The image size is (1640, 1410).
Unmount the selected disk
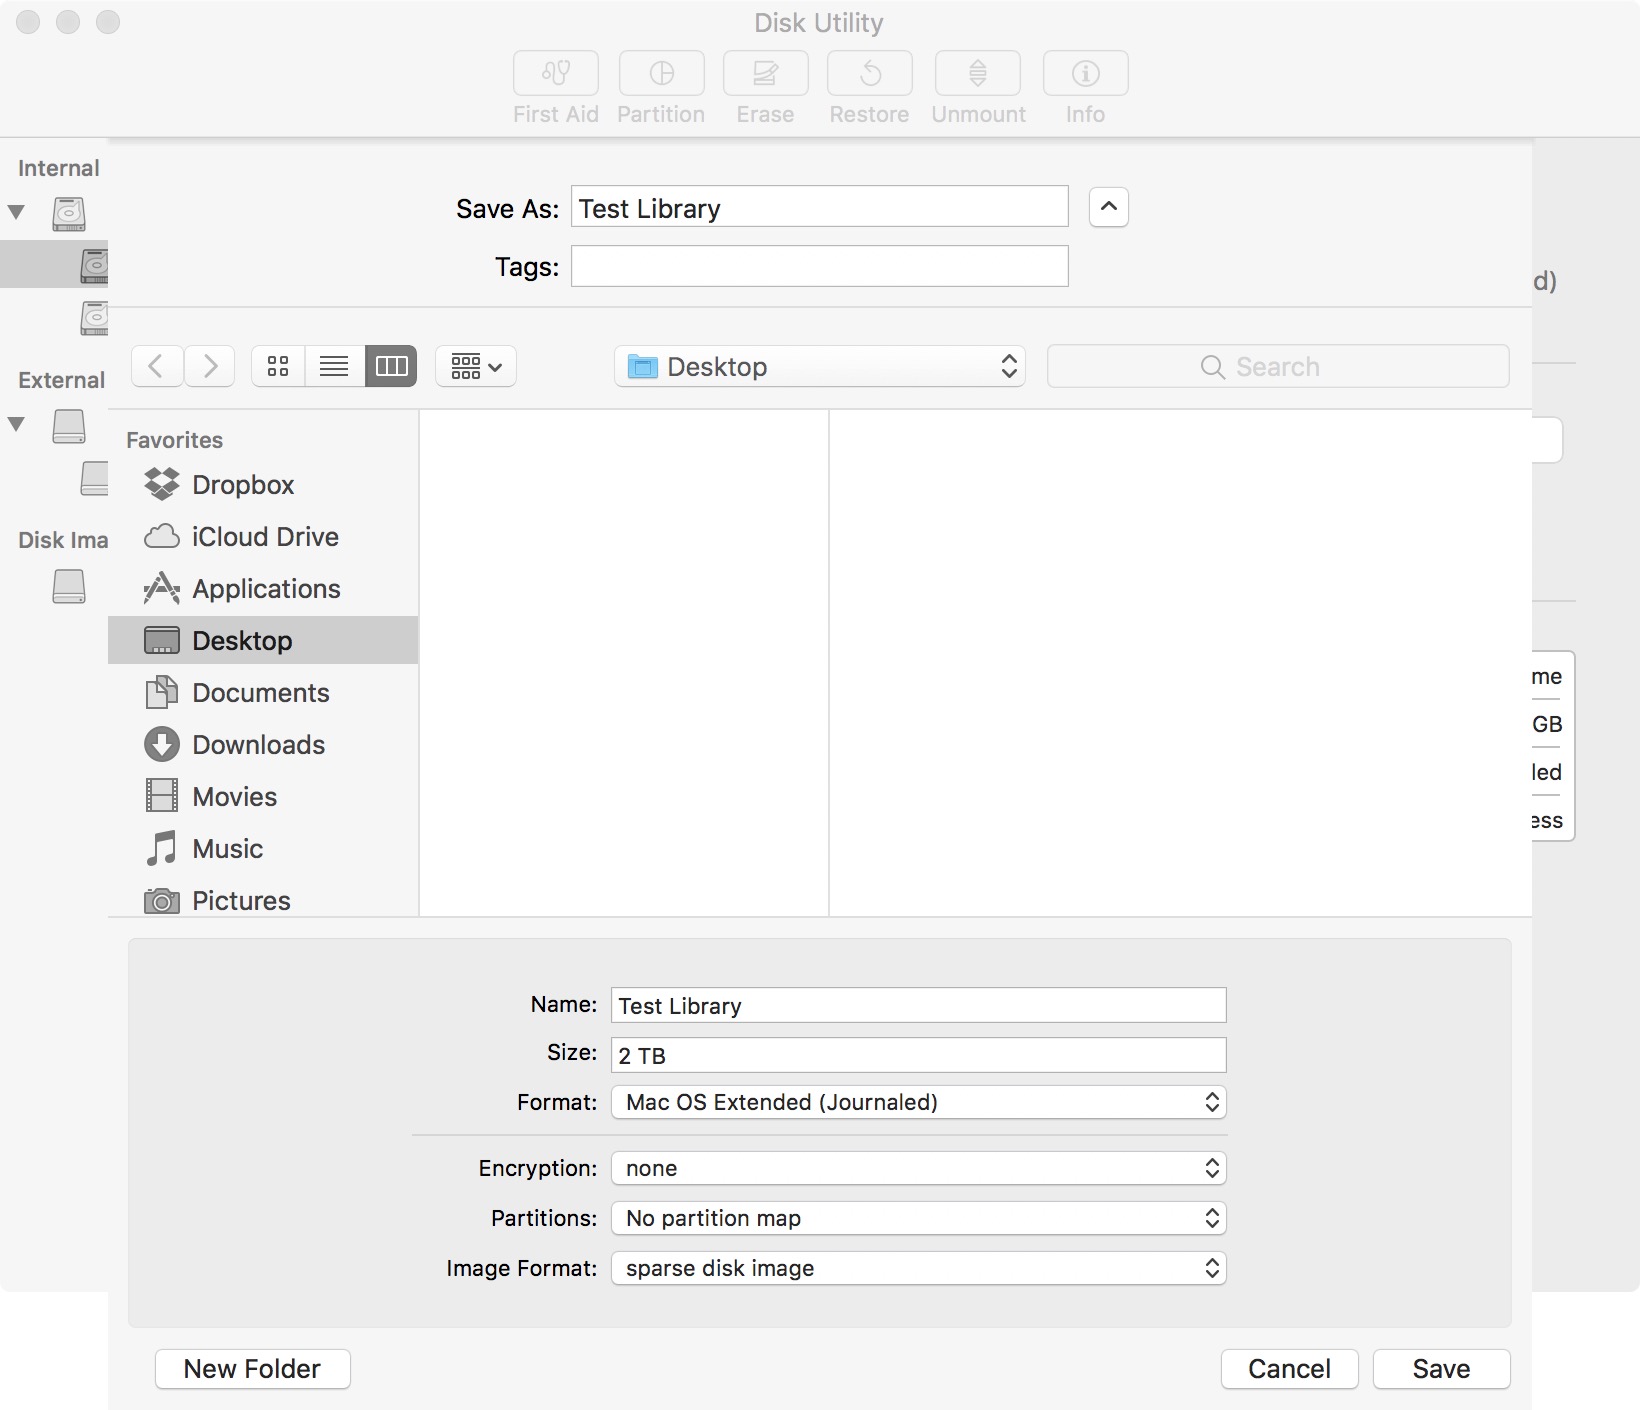click(976, 86)
